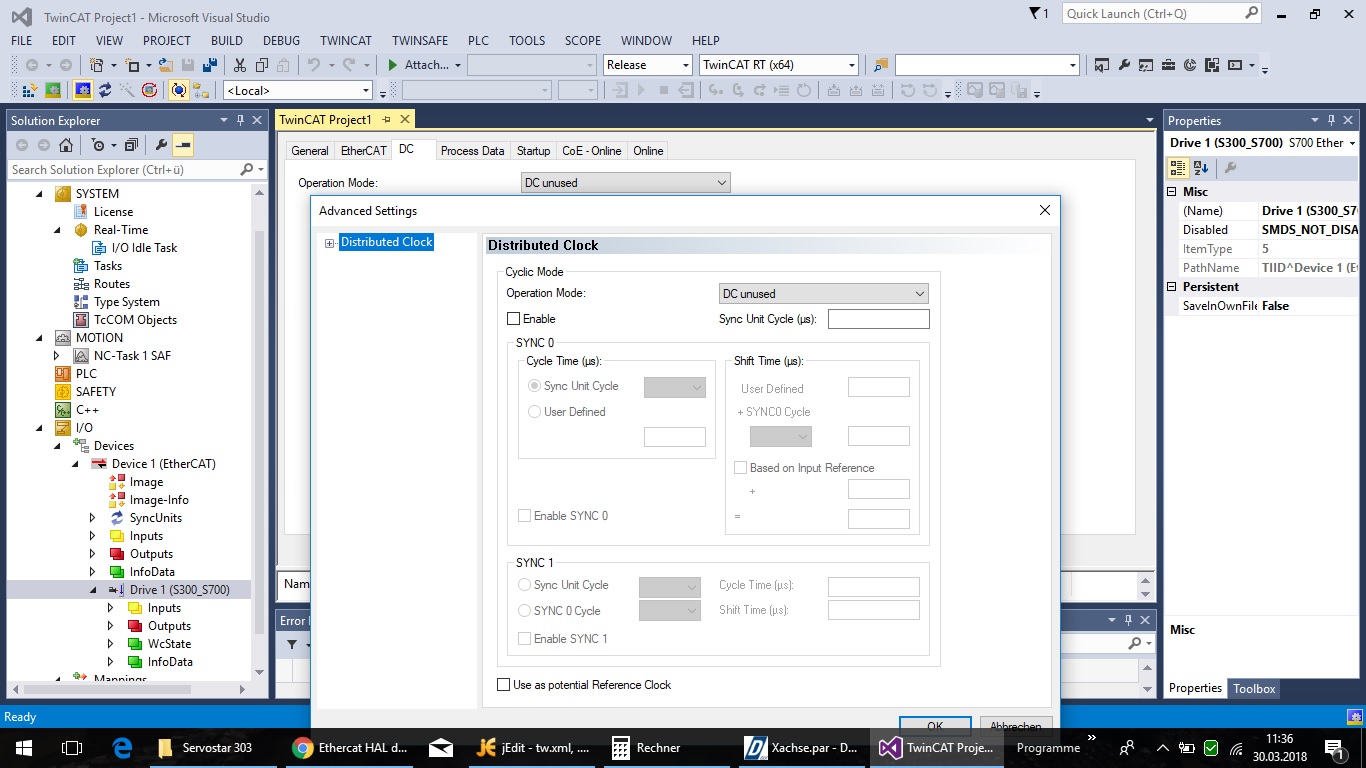Open the TWINSAFE menu
The height and width of the screenshot is (768, 1366).
click(420, 41)
